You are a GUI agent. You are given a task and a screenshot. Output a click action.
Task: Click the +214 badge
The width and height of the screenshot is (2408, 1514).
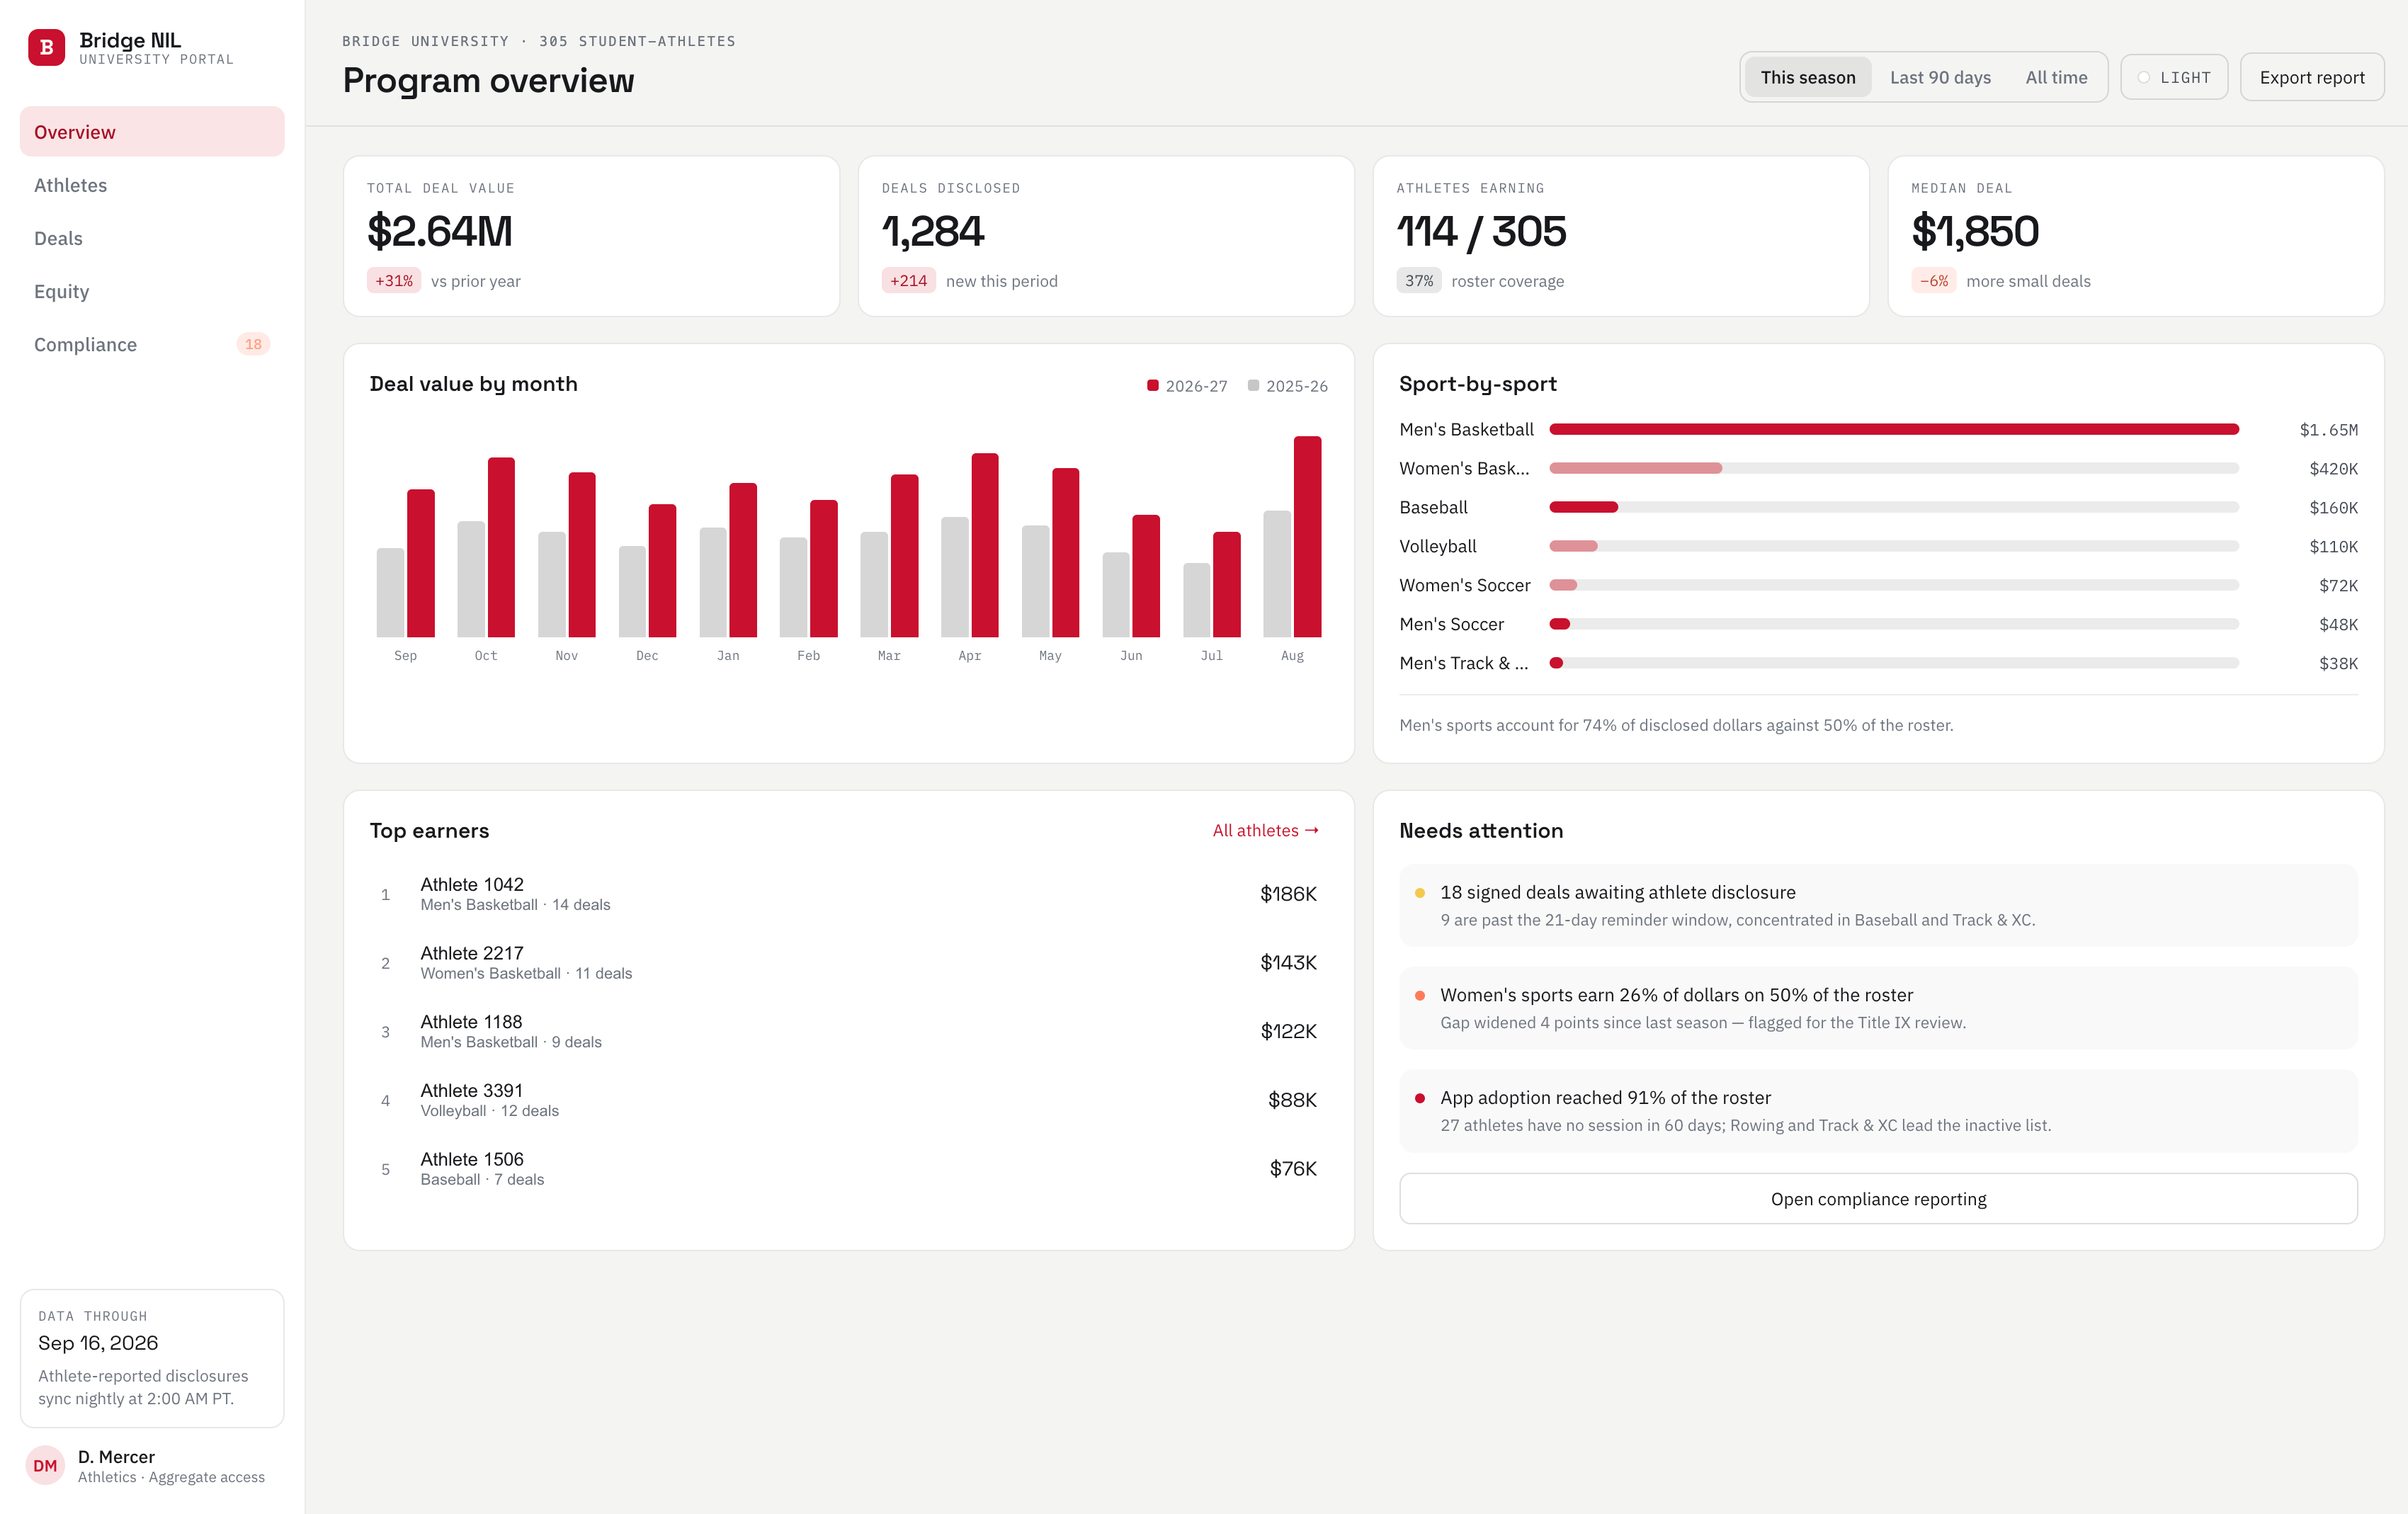click(908, 281)
